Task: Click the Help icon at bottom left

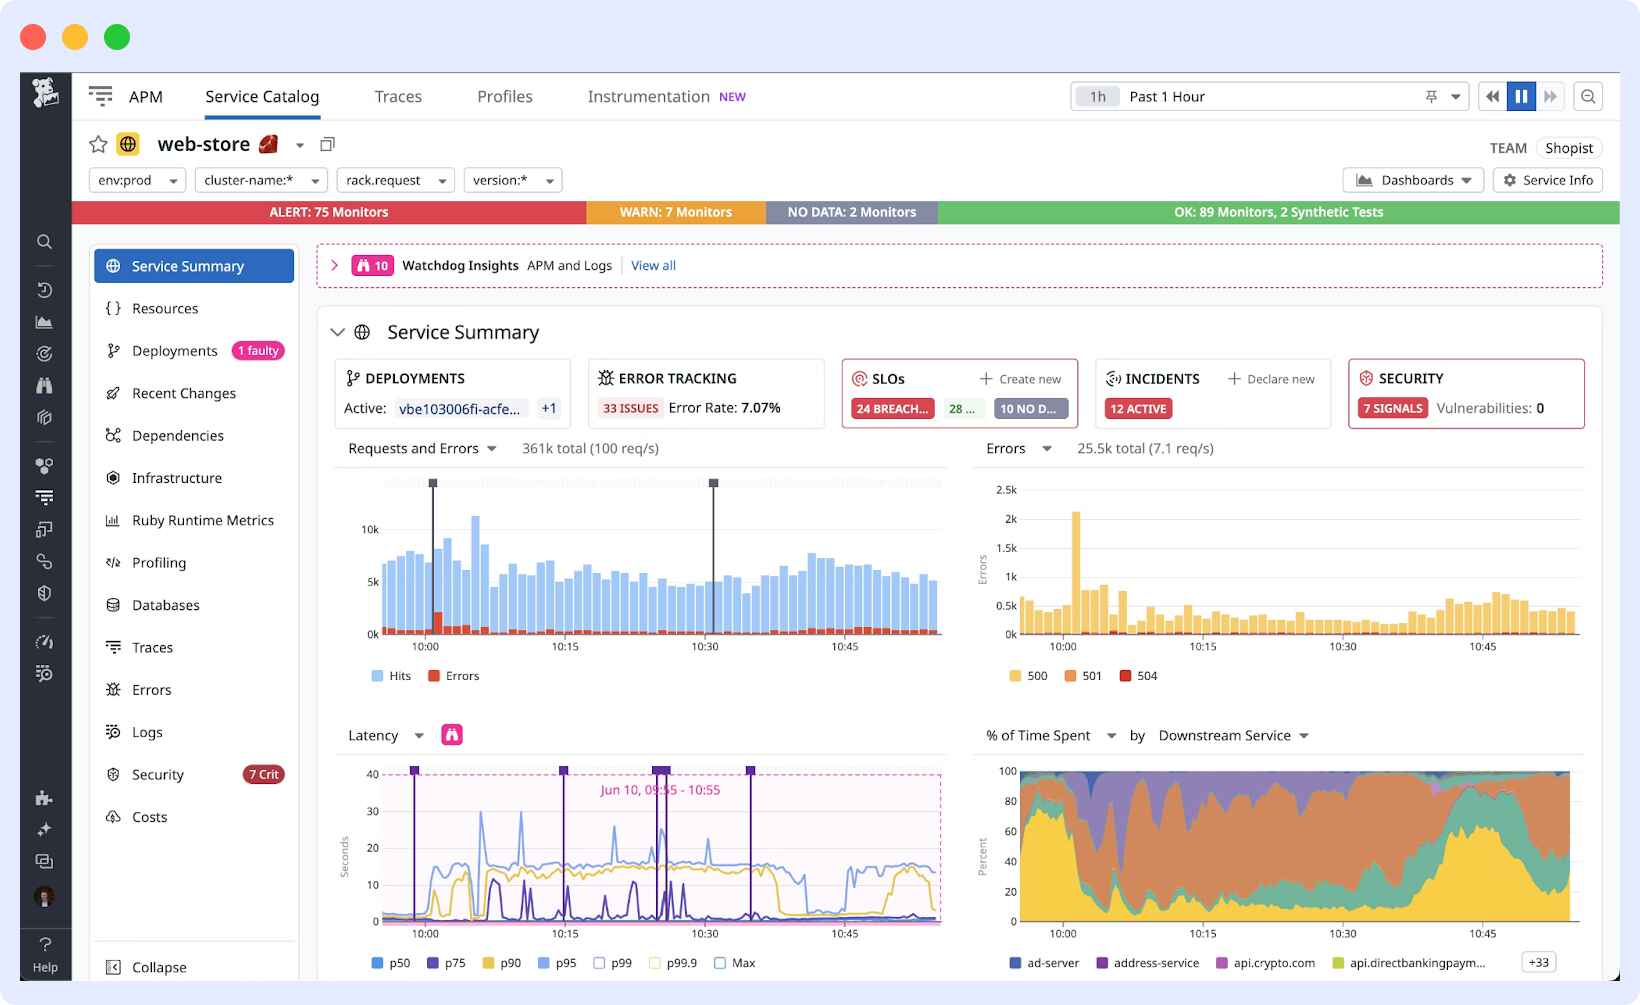Action: (x=45, y=945)
